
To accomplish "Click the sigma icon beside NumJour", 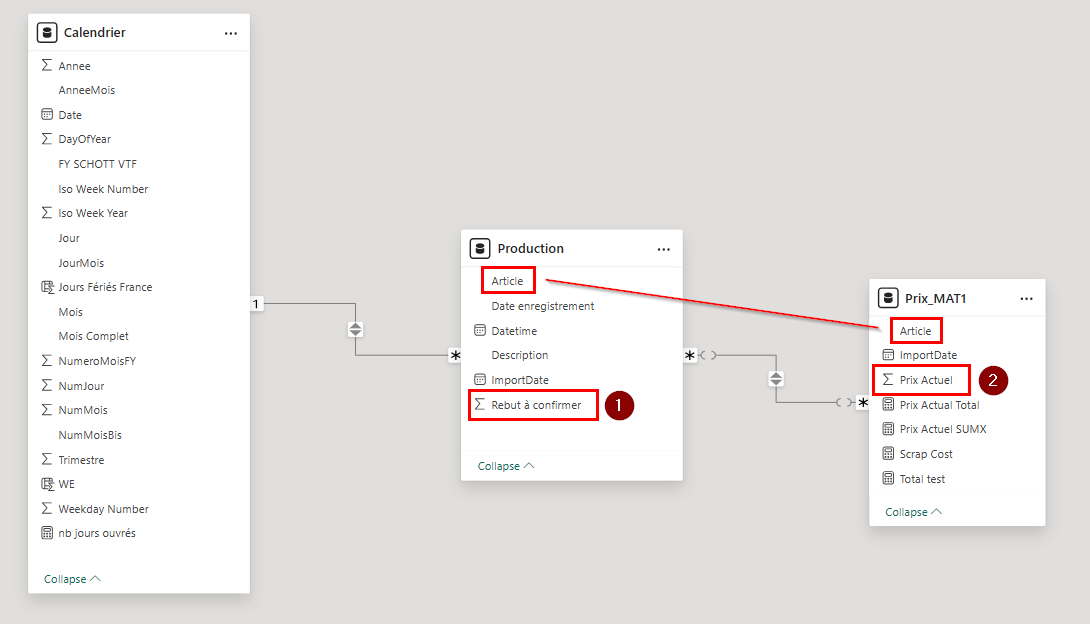I will 47,385.
